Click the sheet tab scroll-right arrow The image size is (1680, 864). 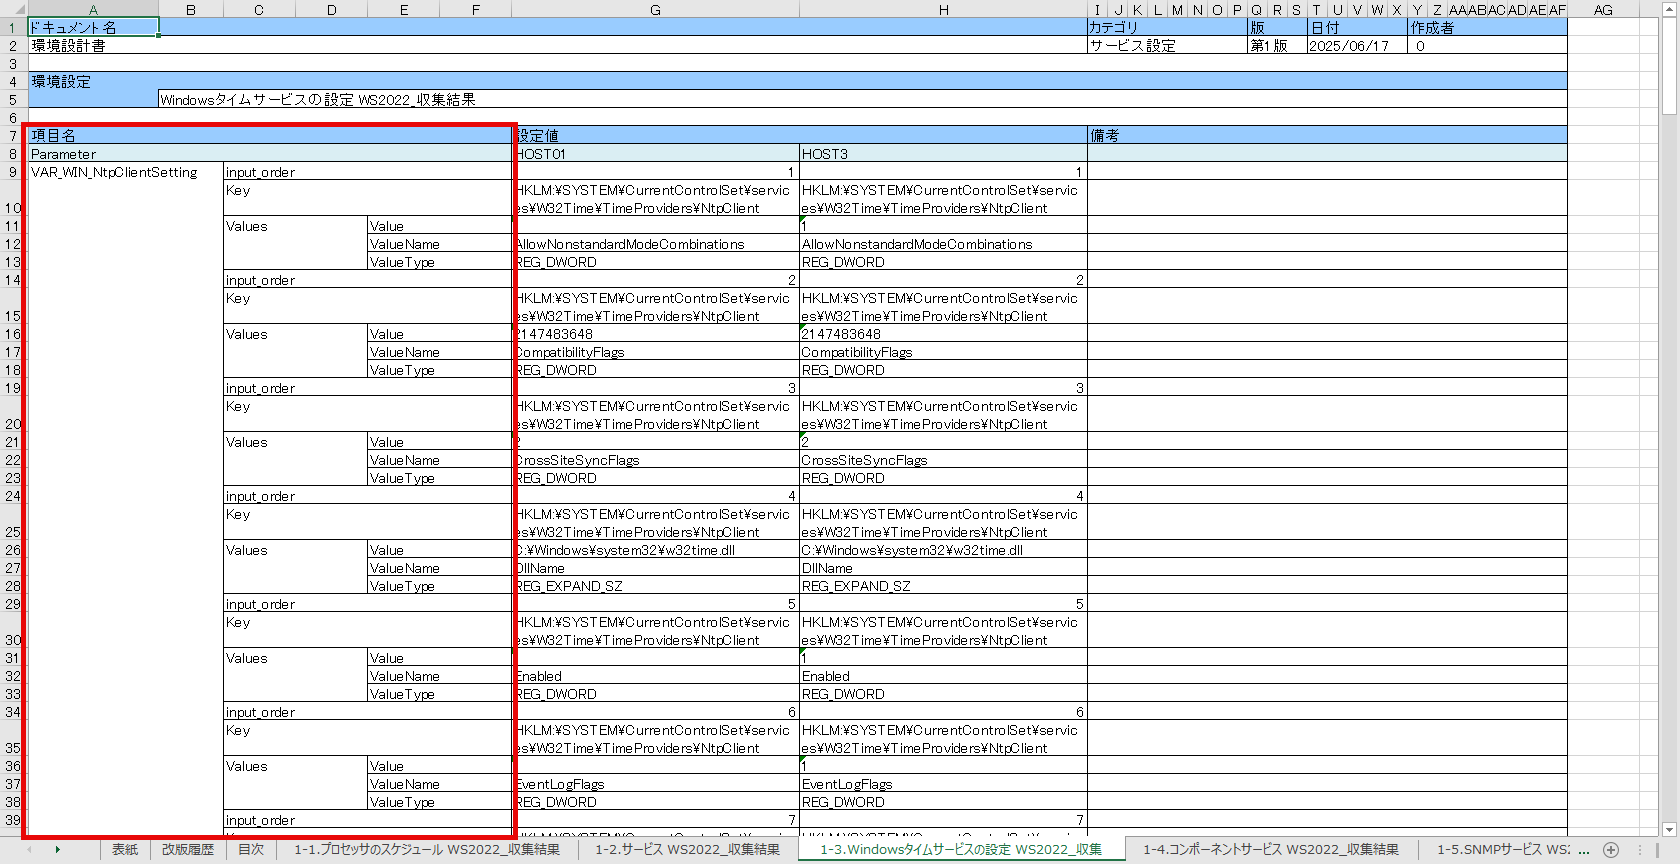click(58, 850)
